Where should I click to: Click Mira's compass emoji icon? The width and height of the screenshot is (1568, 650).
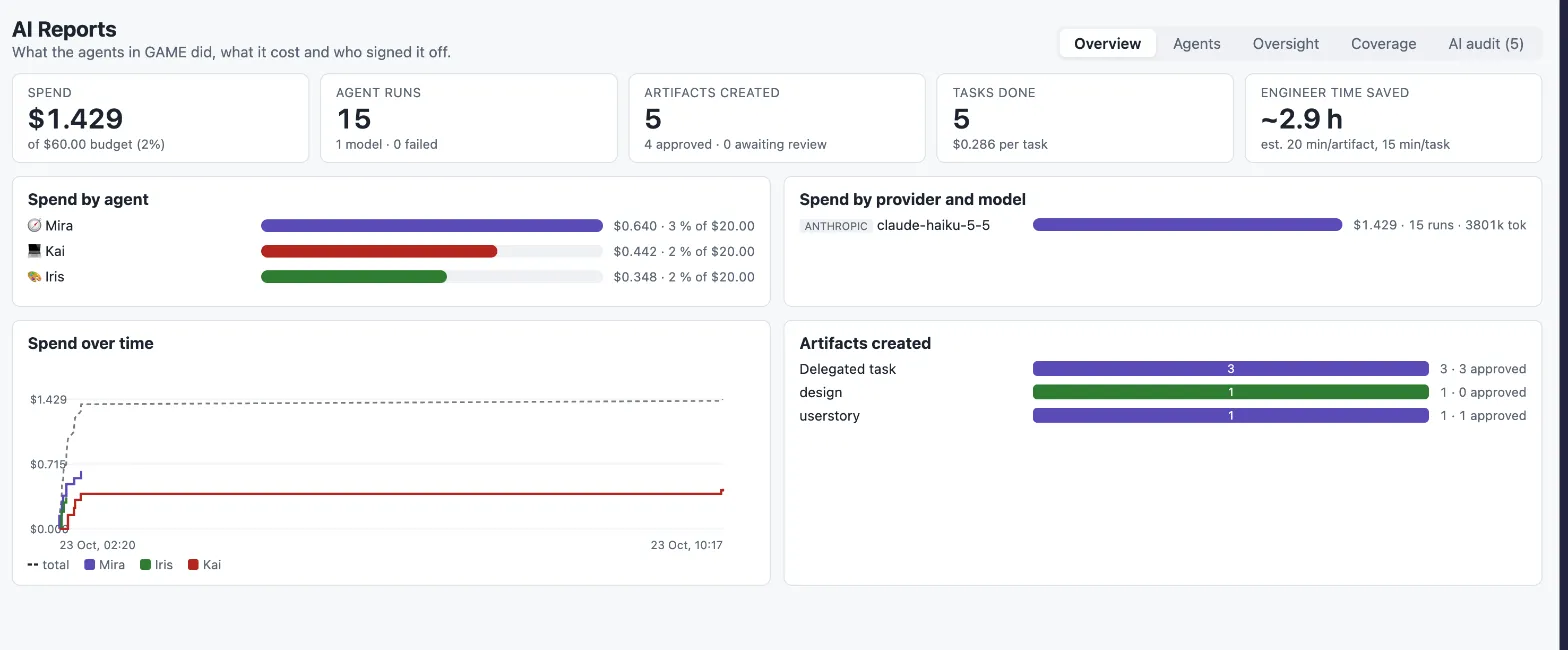pos(34,226)
